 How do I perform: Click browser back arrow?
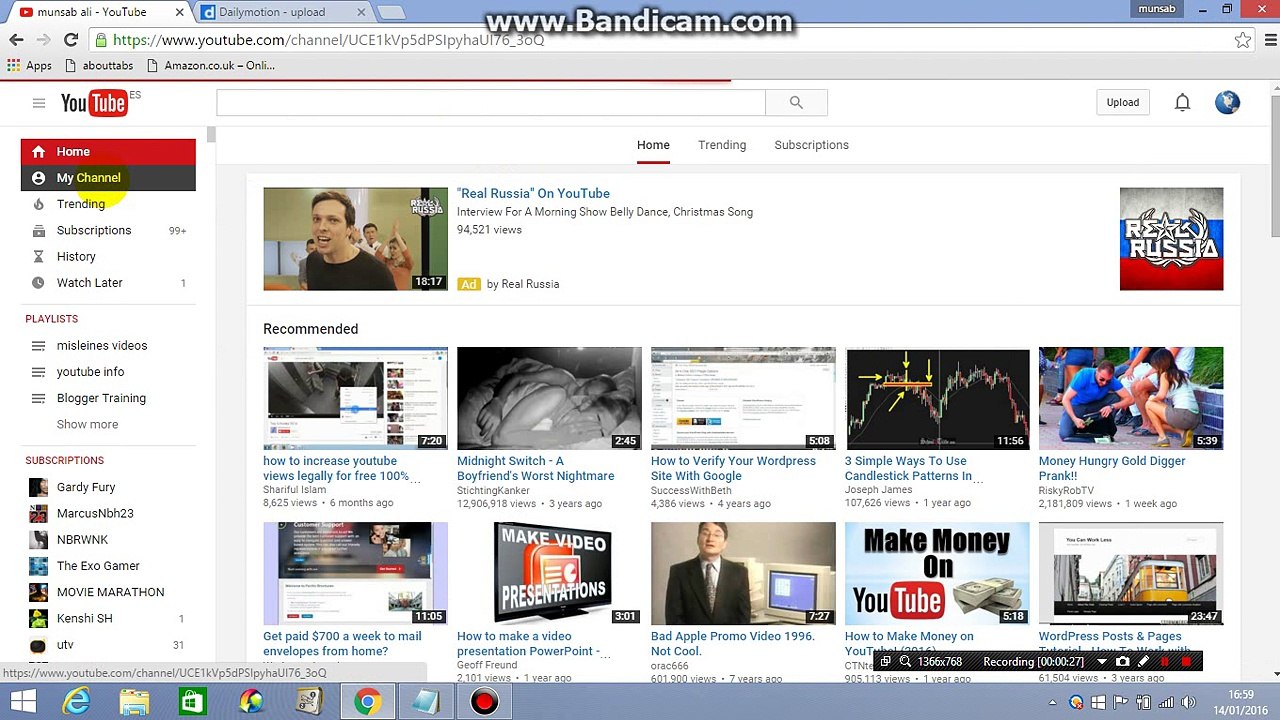16,40
